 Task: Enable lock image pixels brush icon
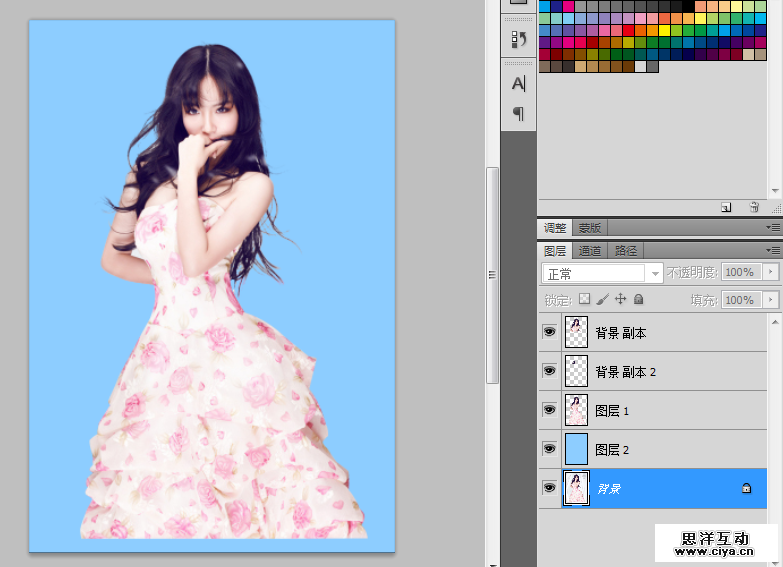pyautogui.click(x=603, y=299)
